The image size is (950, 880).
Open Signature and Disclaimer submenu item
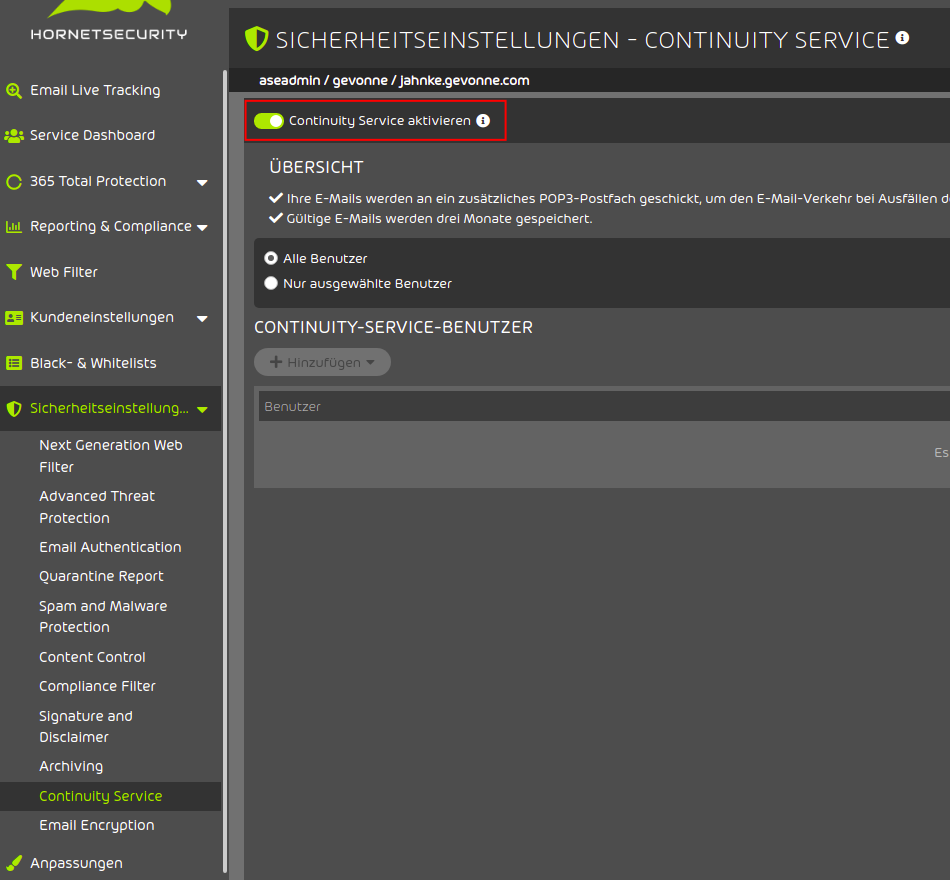coord(85,727)
